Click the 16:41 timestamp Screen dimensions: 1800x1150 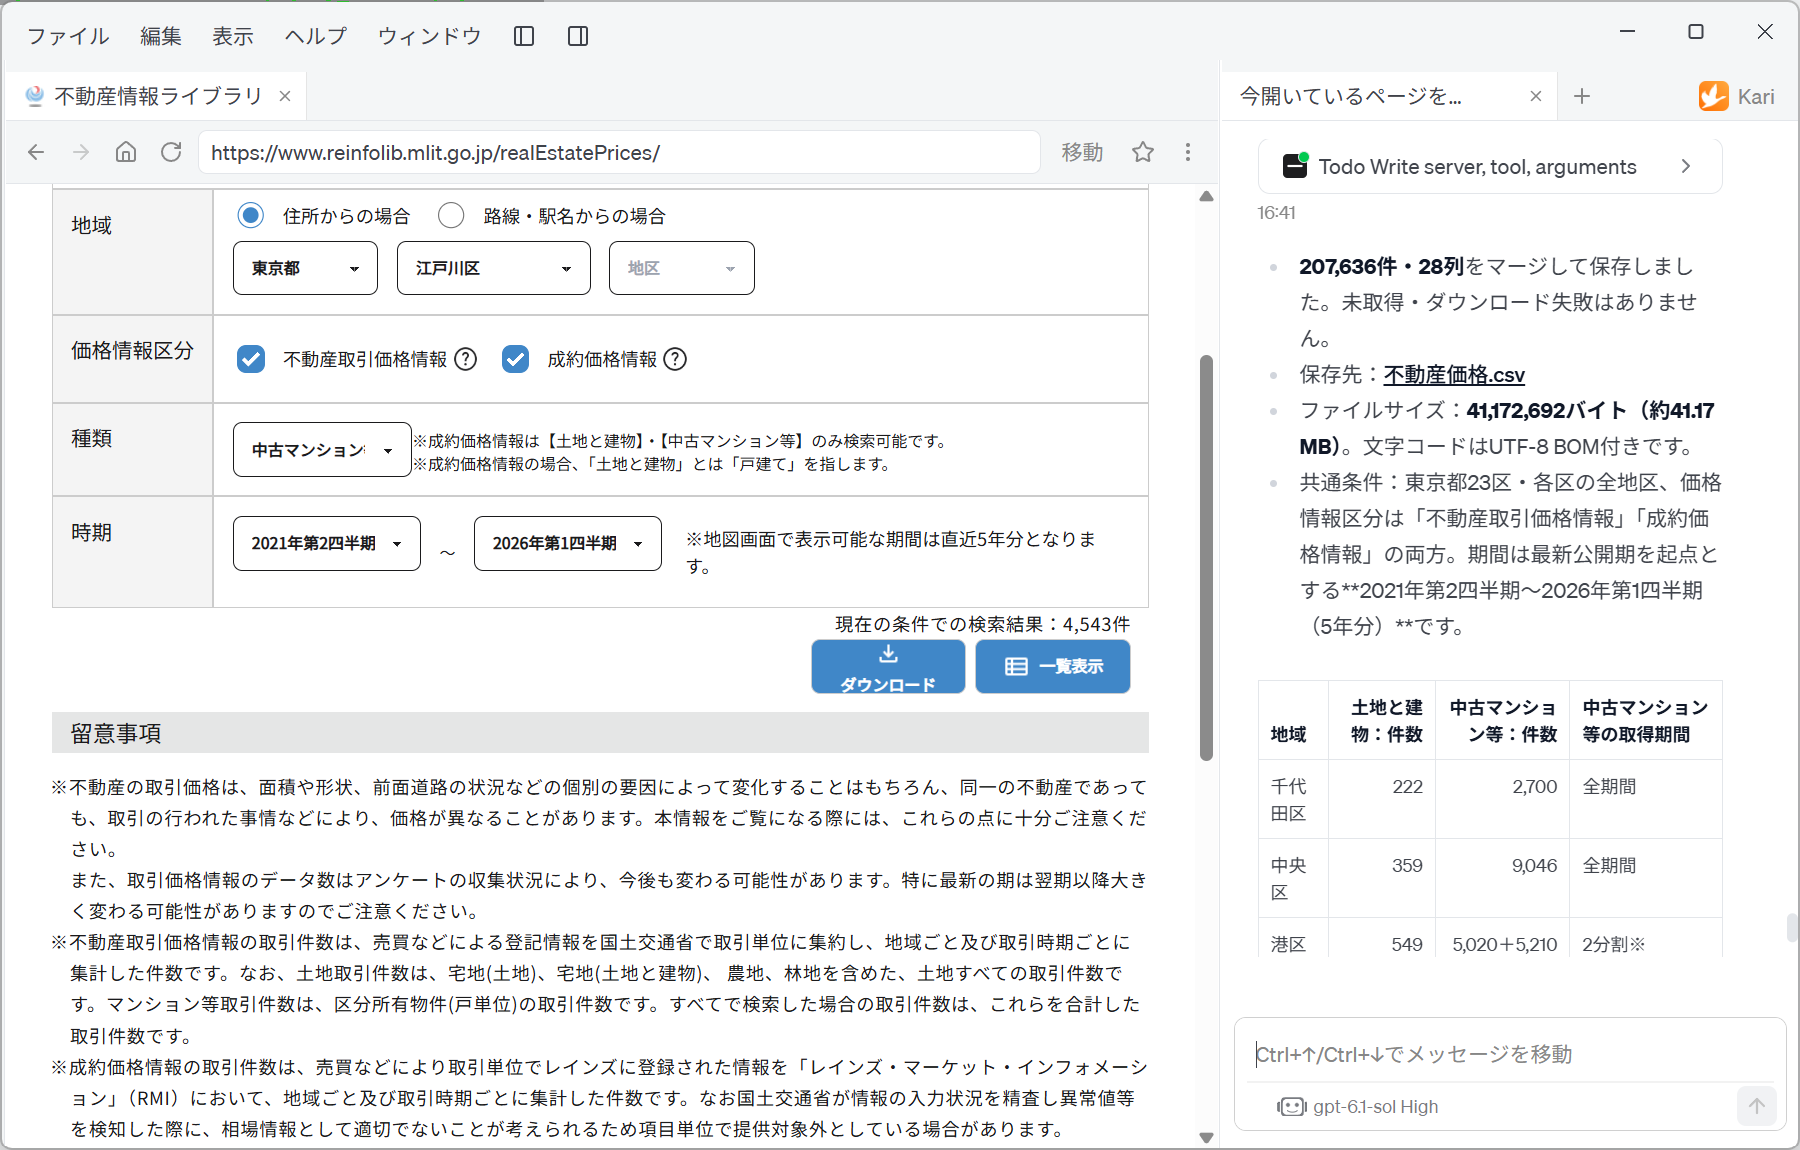[x=1276, y=212]
